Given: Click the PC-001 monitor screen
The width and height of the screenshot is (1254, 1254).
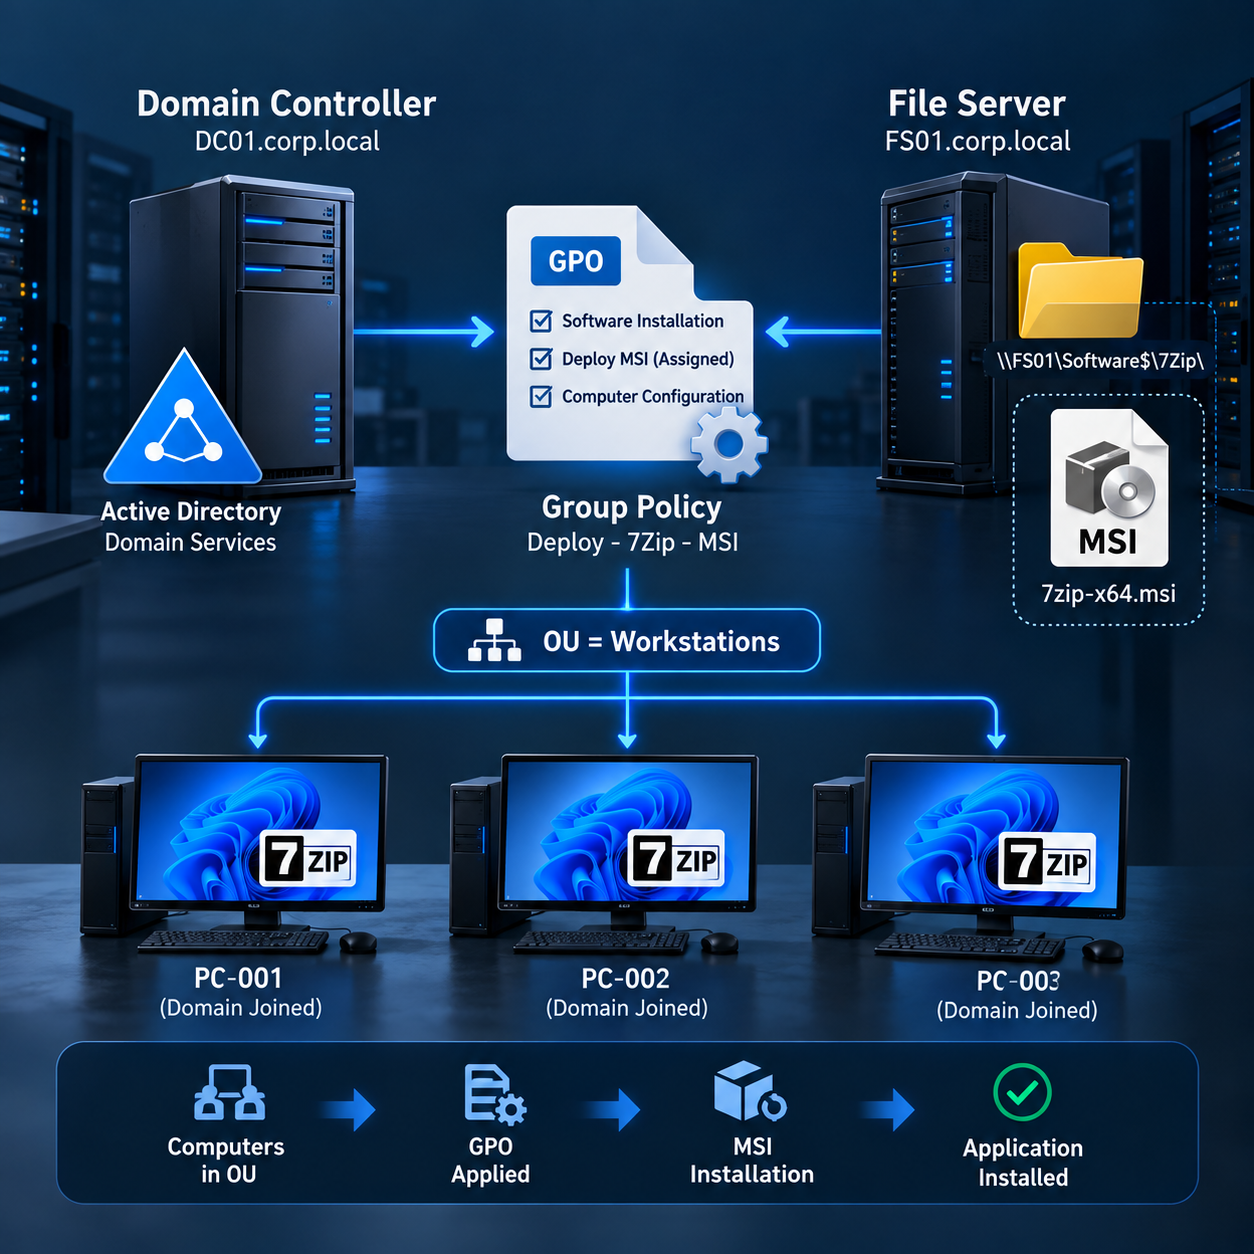Looking at the screenshot, I should click(x=259, y=830).
